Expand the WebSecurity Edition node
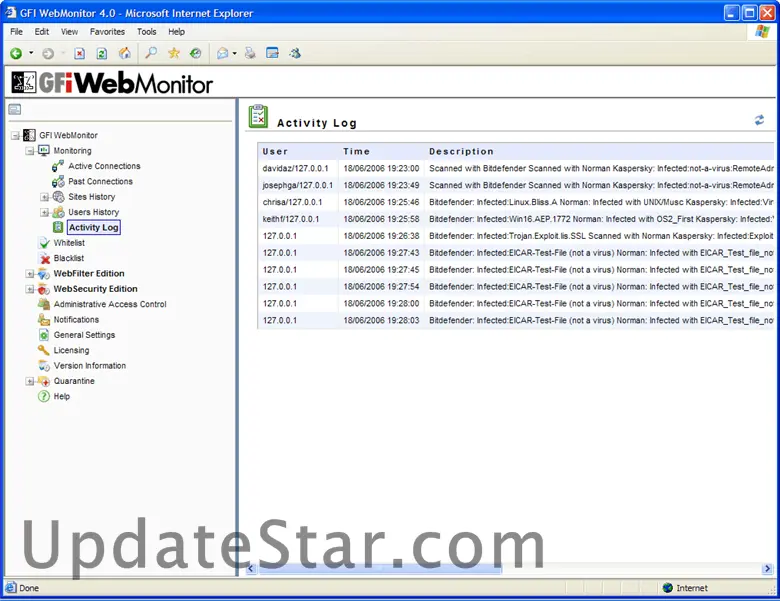 (30, 289)
